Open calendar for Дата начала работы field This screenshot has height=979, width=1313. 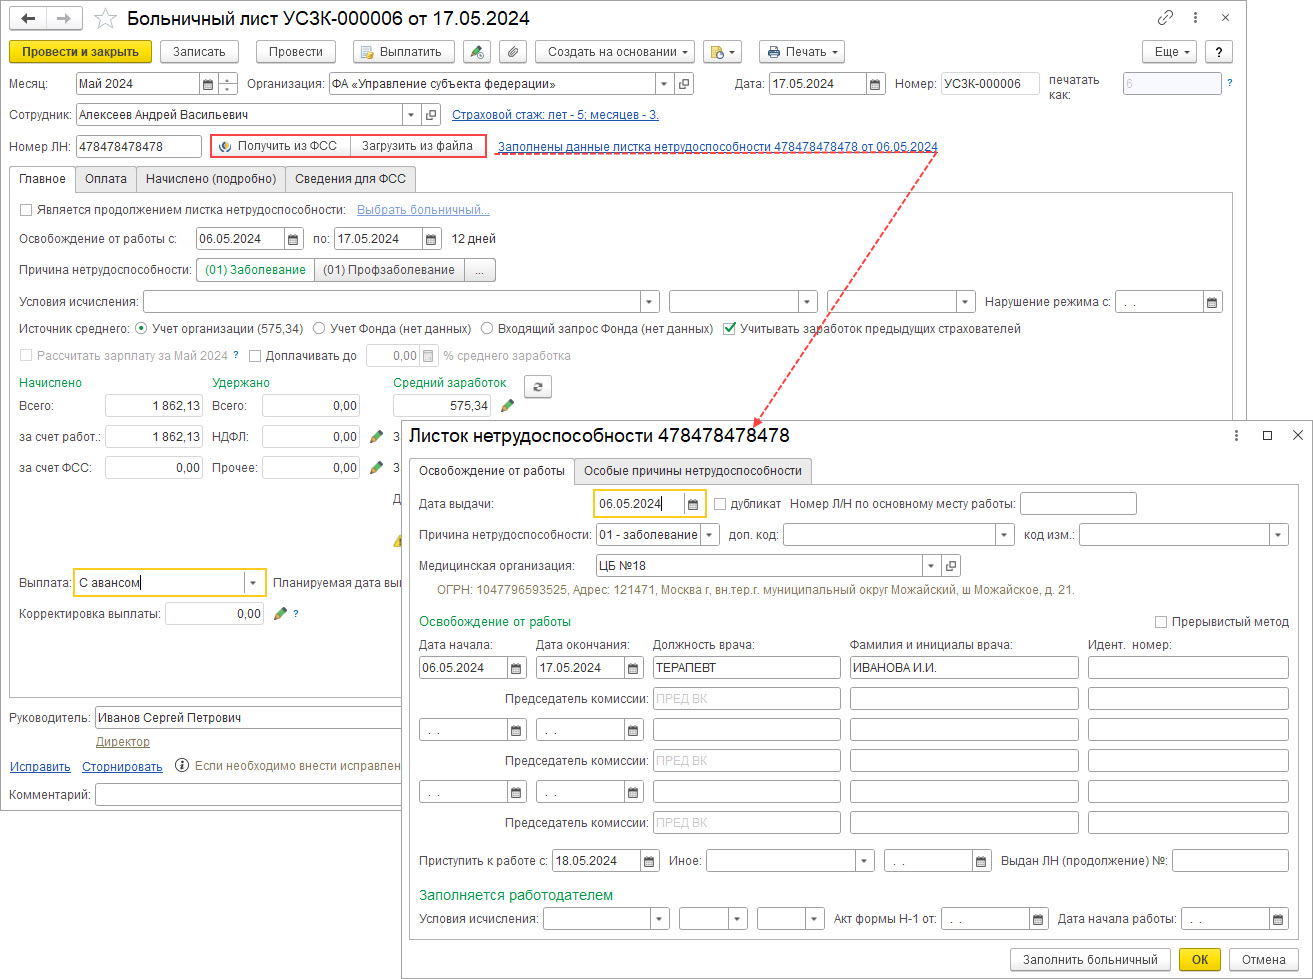pos(1279,919)
